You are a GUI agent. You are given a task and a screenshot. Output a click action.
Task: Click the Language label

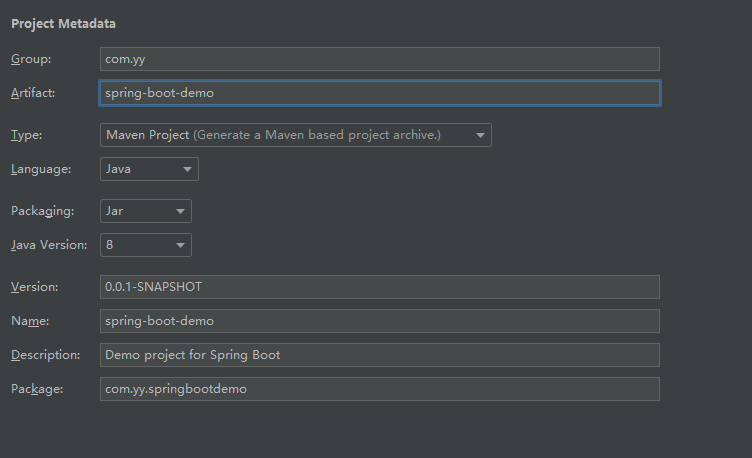pyautogui.click(x=41, y=169)
